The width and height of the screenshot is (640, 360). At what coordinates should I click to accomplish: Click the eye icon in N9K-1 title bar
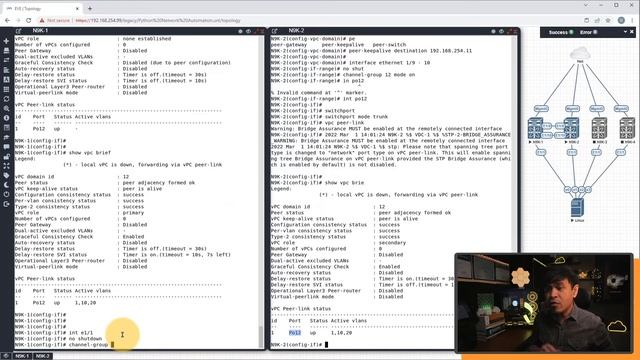(x=248, y=31)
